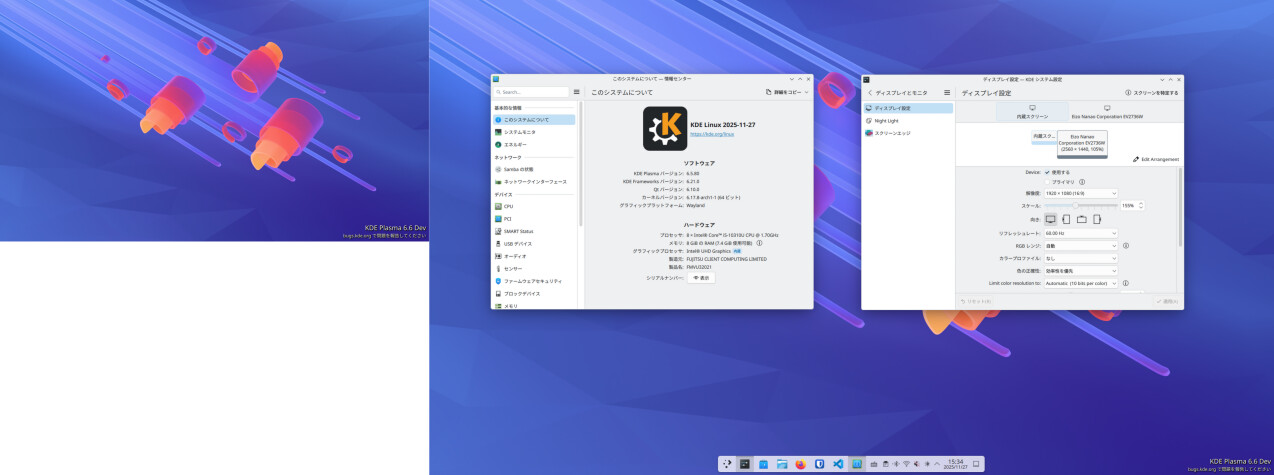Screen dimensions: 1274x475
Task: Enable the プライマリ primary display checkbox
Action: (1047, 182)
